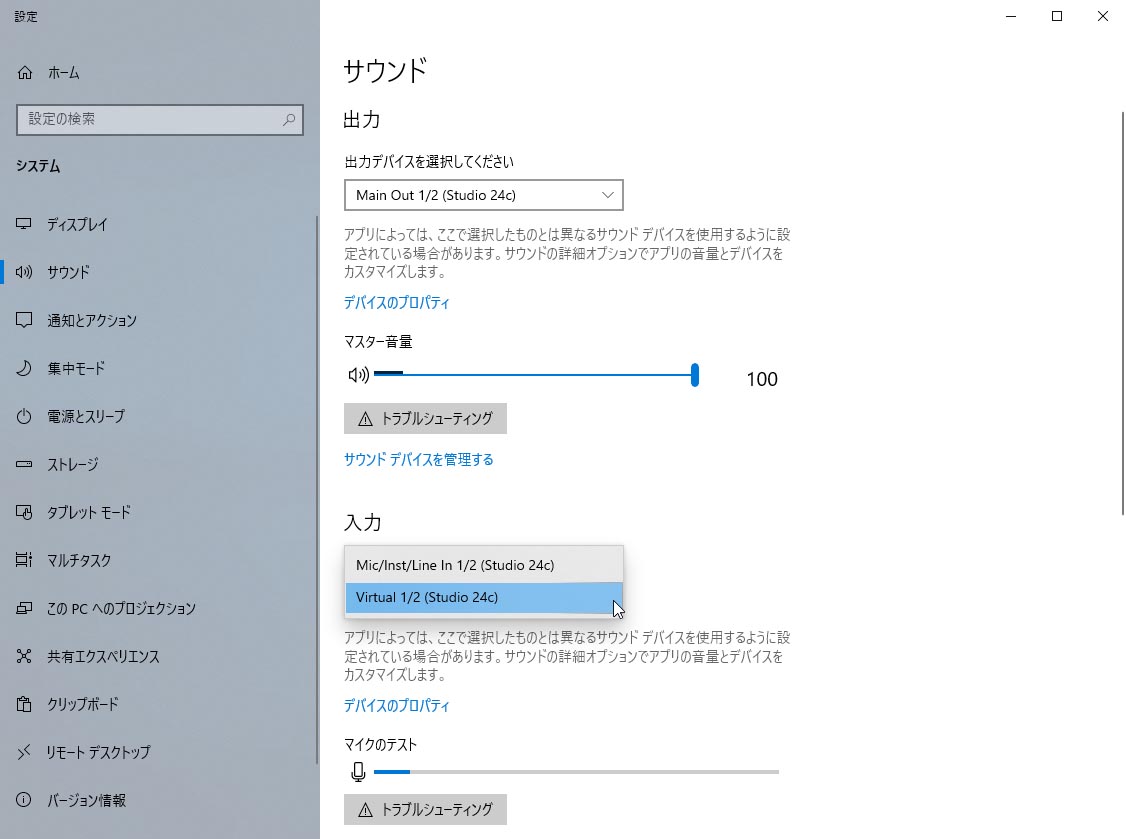Set the マスター音量 slider handle
Image resolution: width=1126 pixels, height=839 pixels.
pyautogui.click(x=694, y=374)
